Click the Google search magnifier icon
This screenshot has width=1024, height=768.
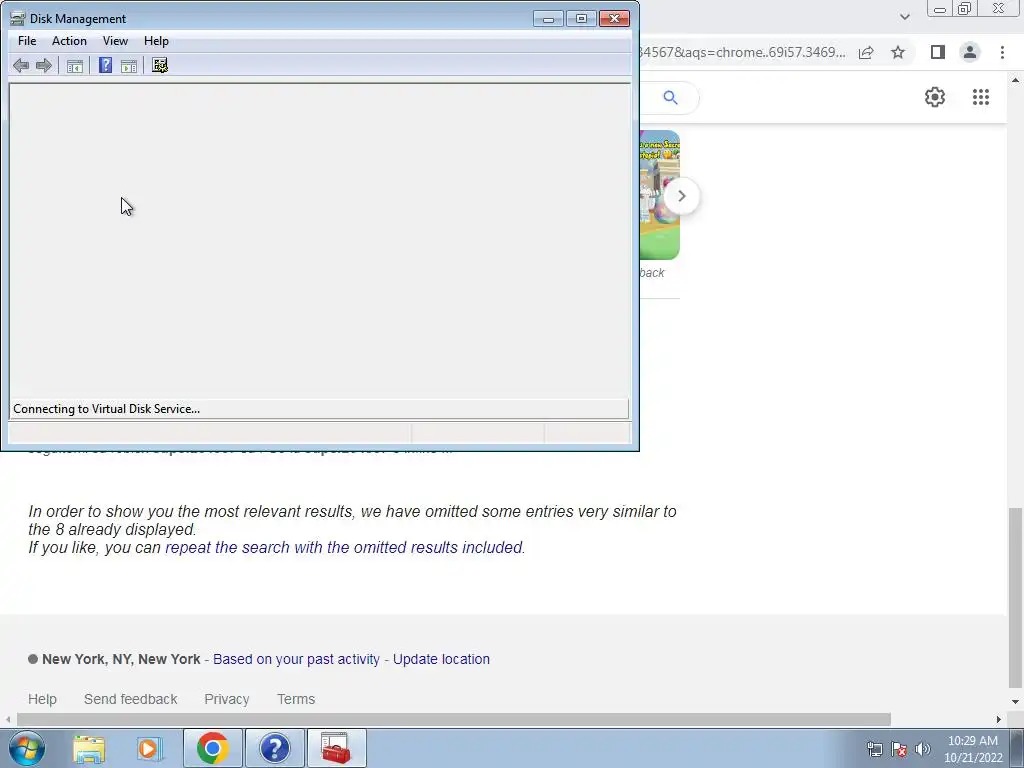tap(670, 97)
